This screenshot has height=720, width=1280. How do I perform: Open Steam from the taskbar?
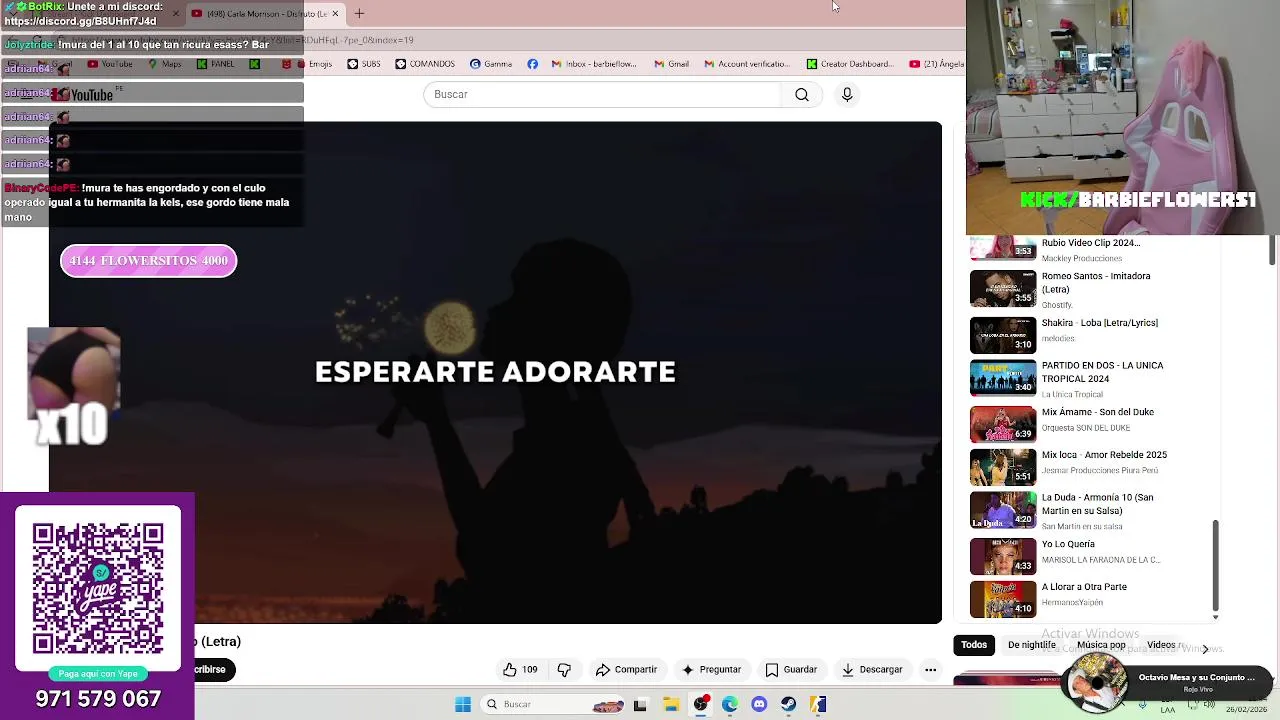tap(788, 705)
